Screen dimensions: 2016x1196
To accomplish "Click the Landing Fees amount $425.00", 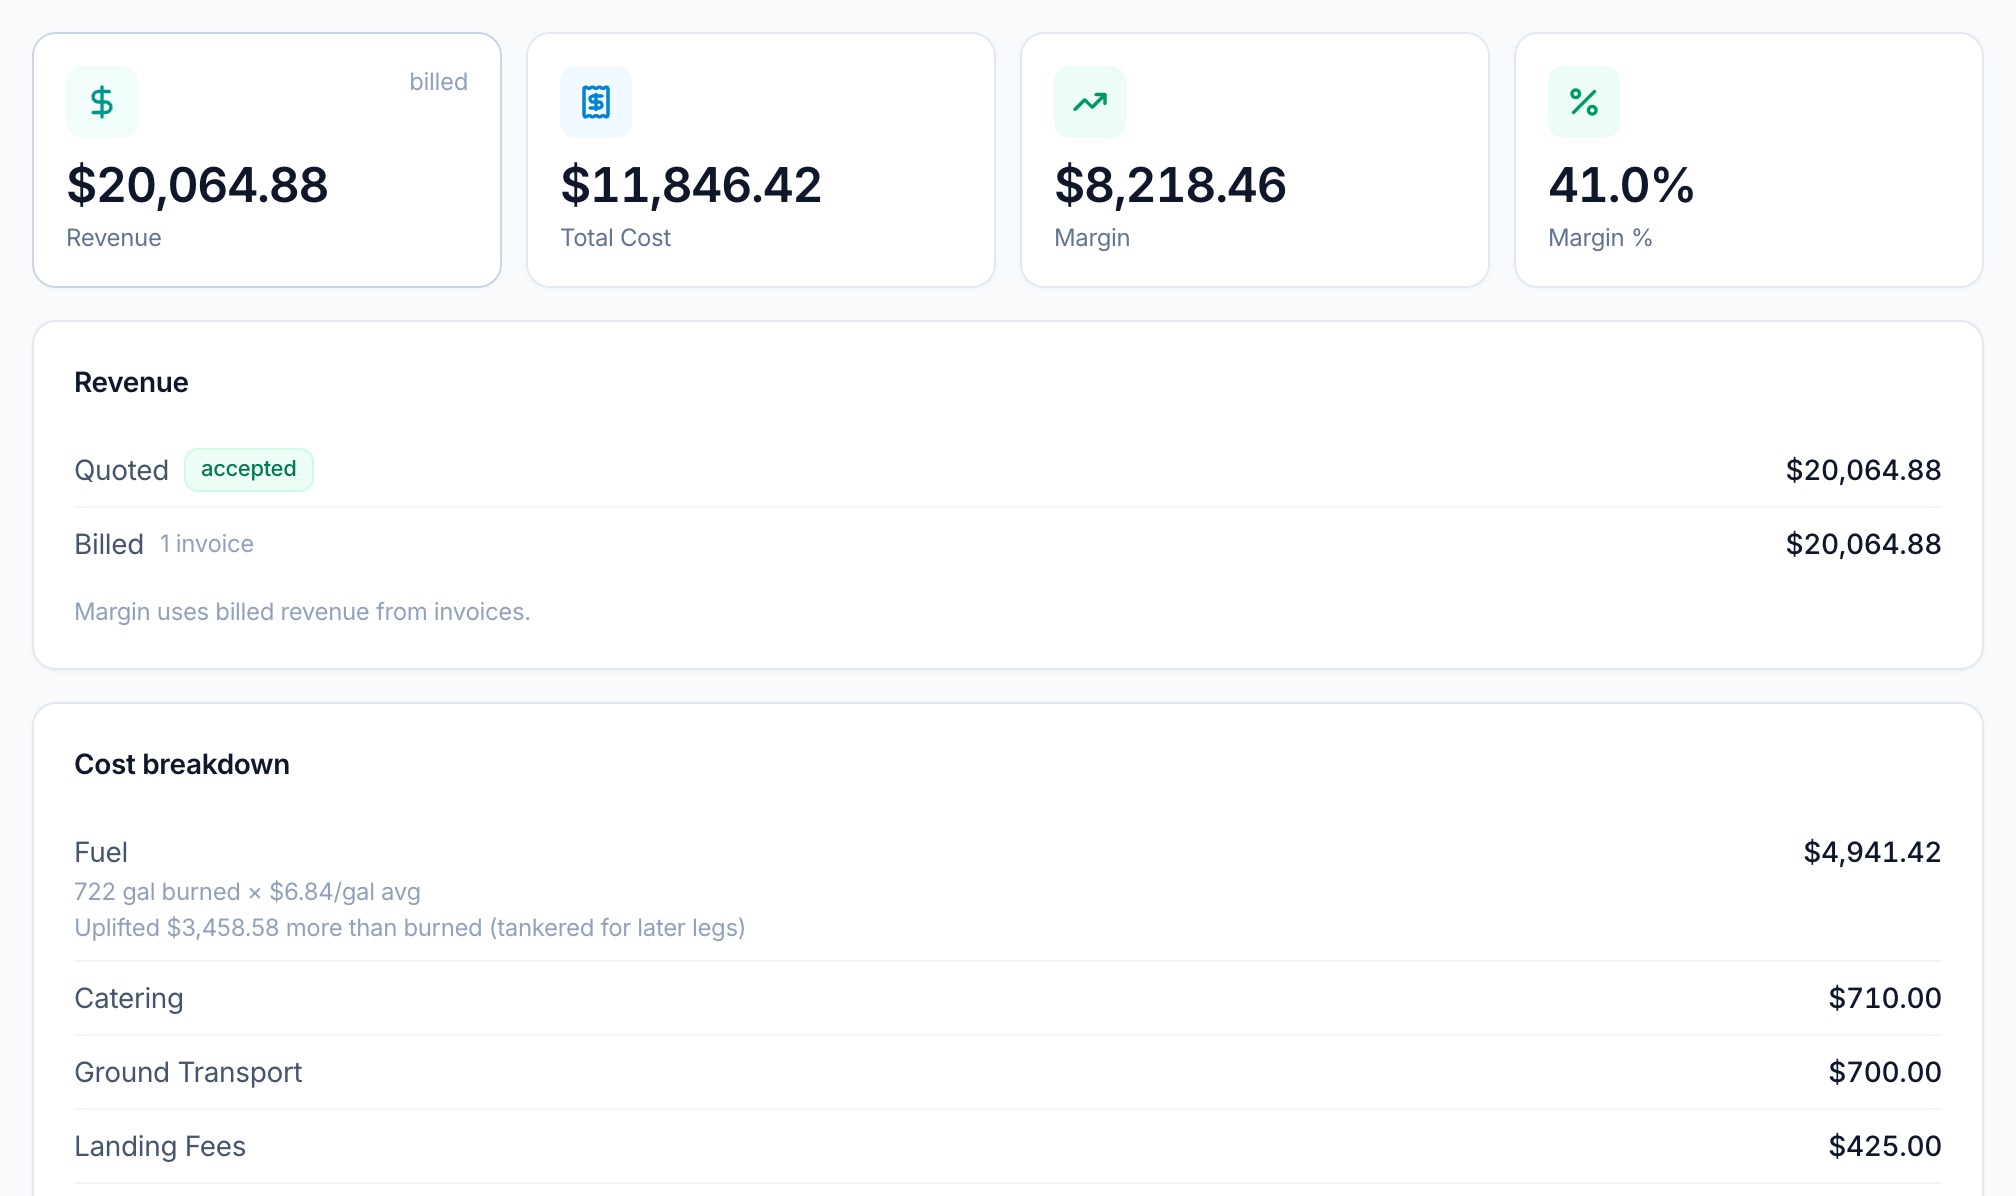I will (1885, 1146).
